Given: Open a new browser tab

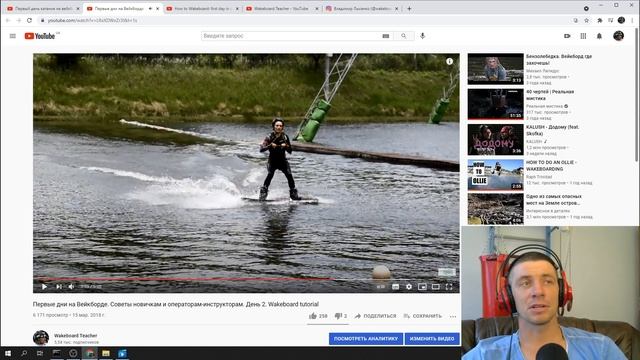Looking at the screenshot, I should (x=409, y=8).
